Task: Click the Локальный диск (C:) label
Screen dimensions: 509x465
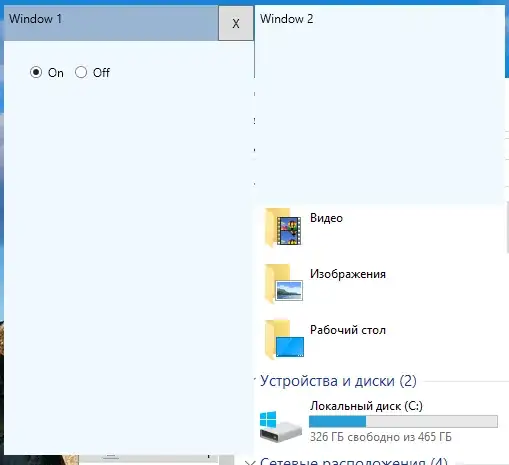Action: pos(366,406)
